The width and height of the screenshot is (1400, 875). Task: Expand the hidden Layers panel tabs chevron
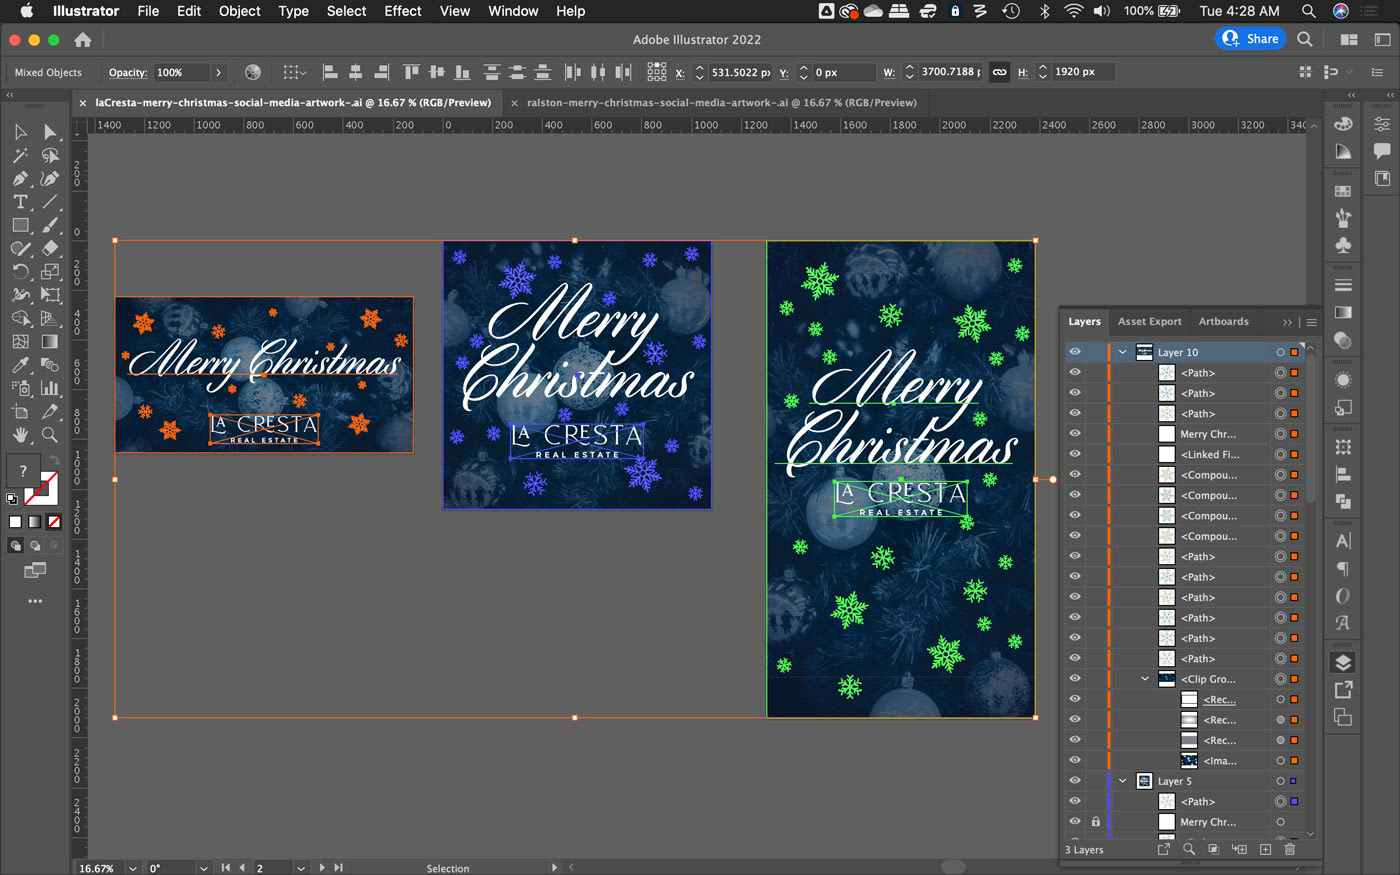(x=1287, y=322)
